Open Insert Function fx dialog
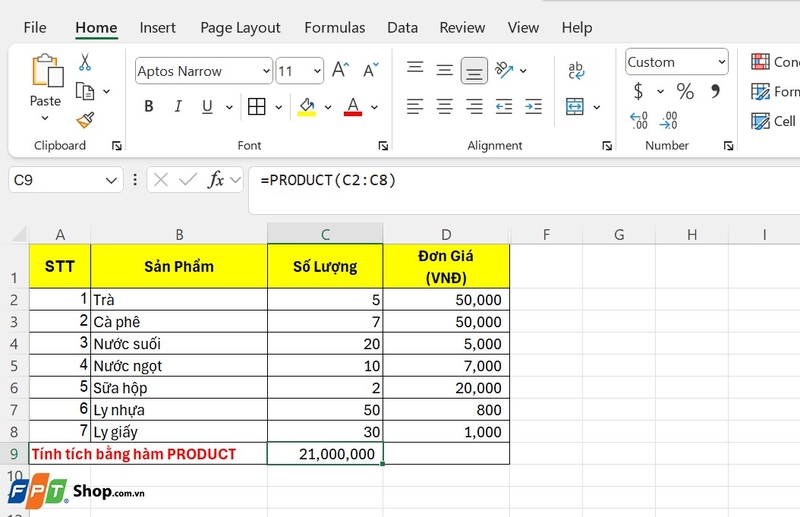The height and width of the screenshot is (517, 800). click(x=216, y=180)
